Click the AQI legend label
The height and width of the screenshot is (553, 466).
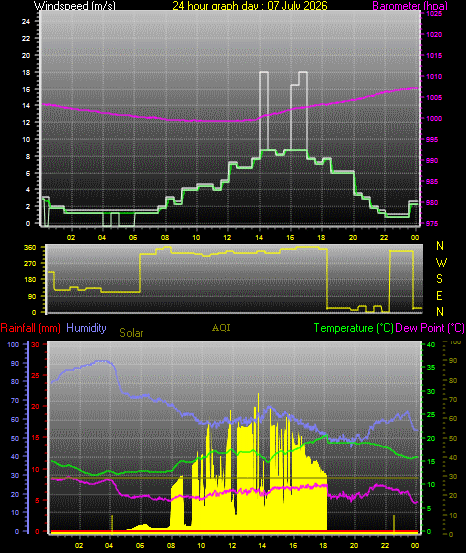pyautogui.click(x=221, y=328)
